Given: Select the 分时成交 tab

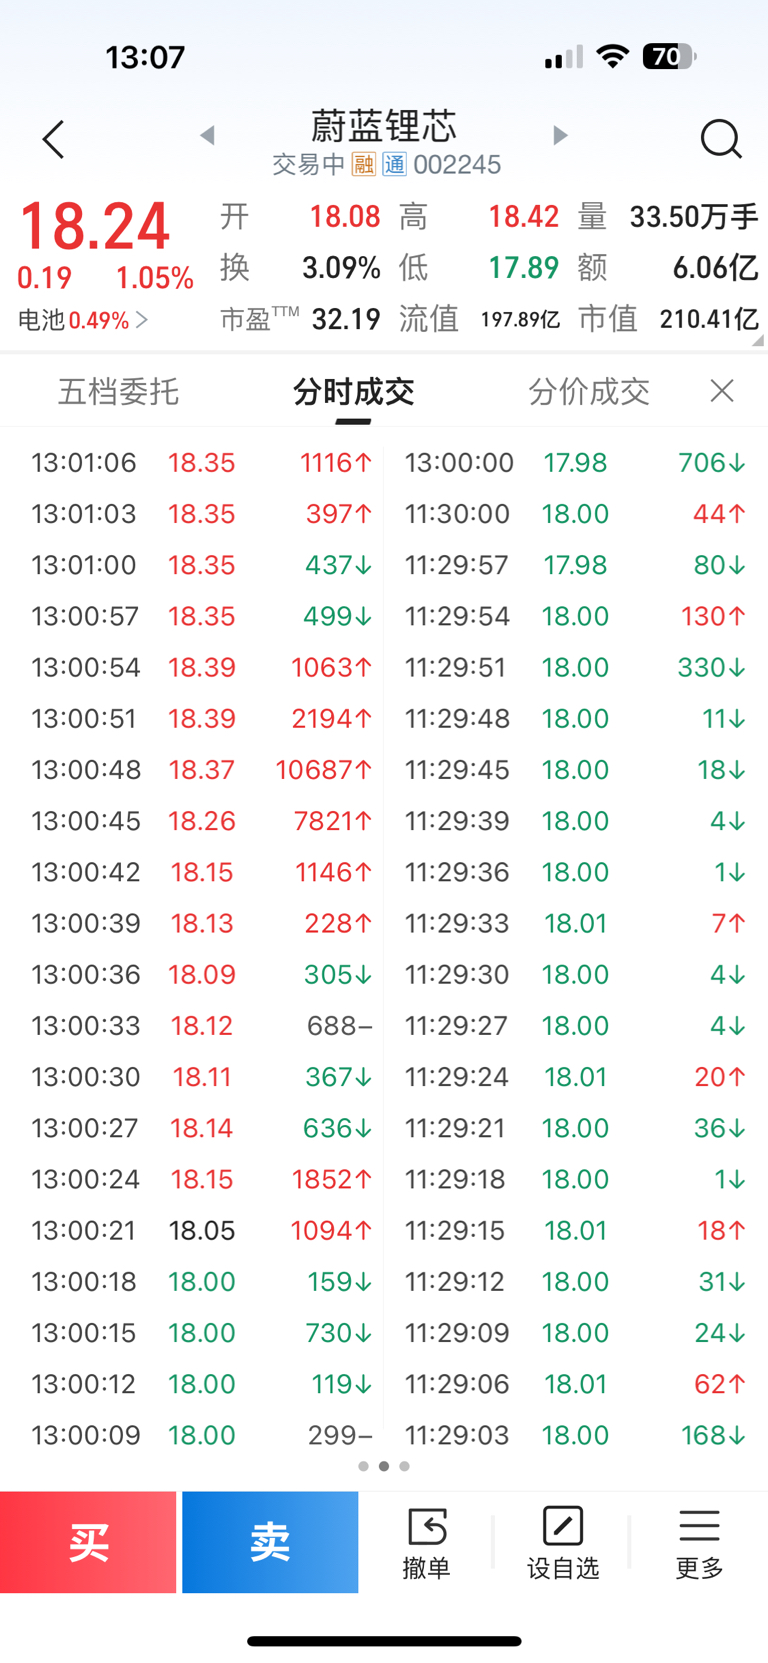Looking at the screenshot, I should 353,392.
